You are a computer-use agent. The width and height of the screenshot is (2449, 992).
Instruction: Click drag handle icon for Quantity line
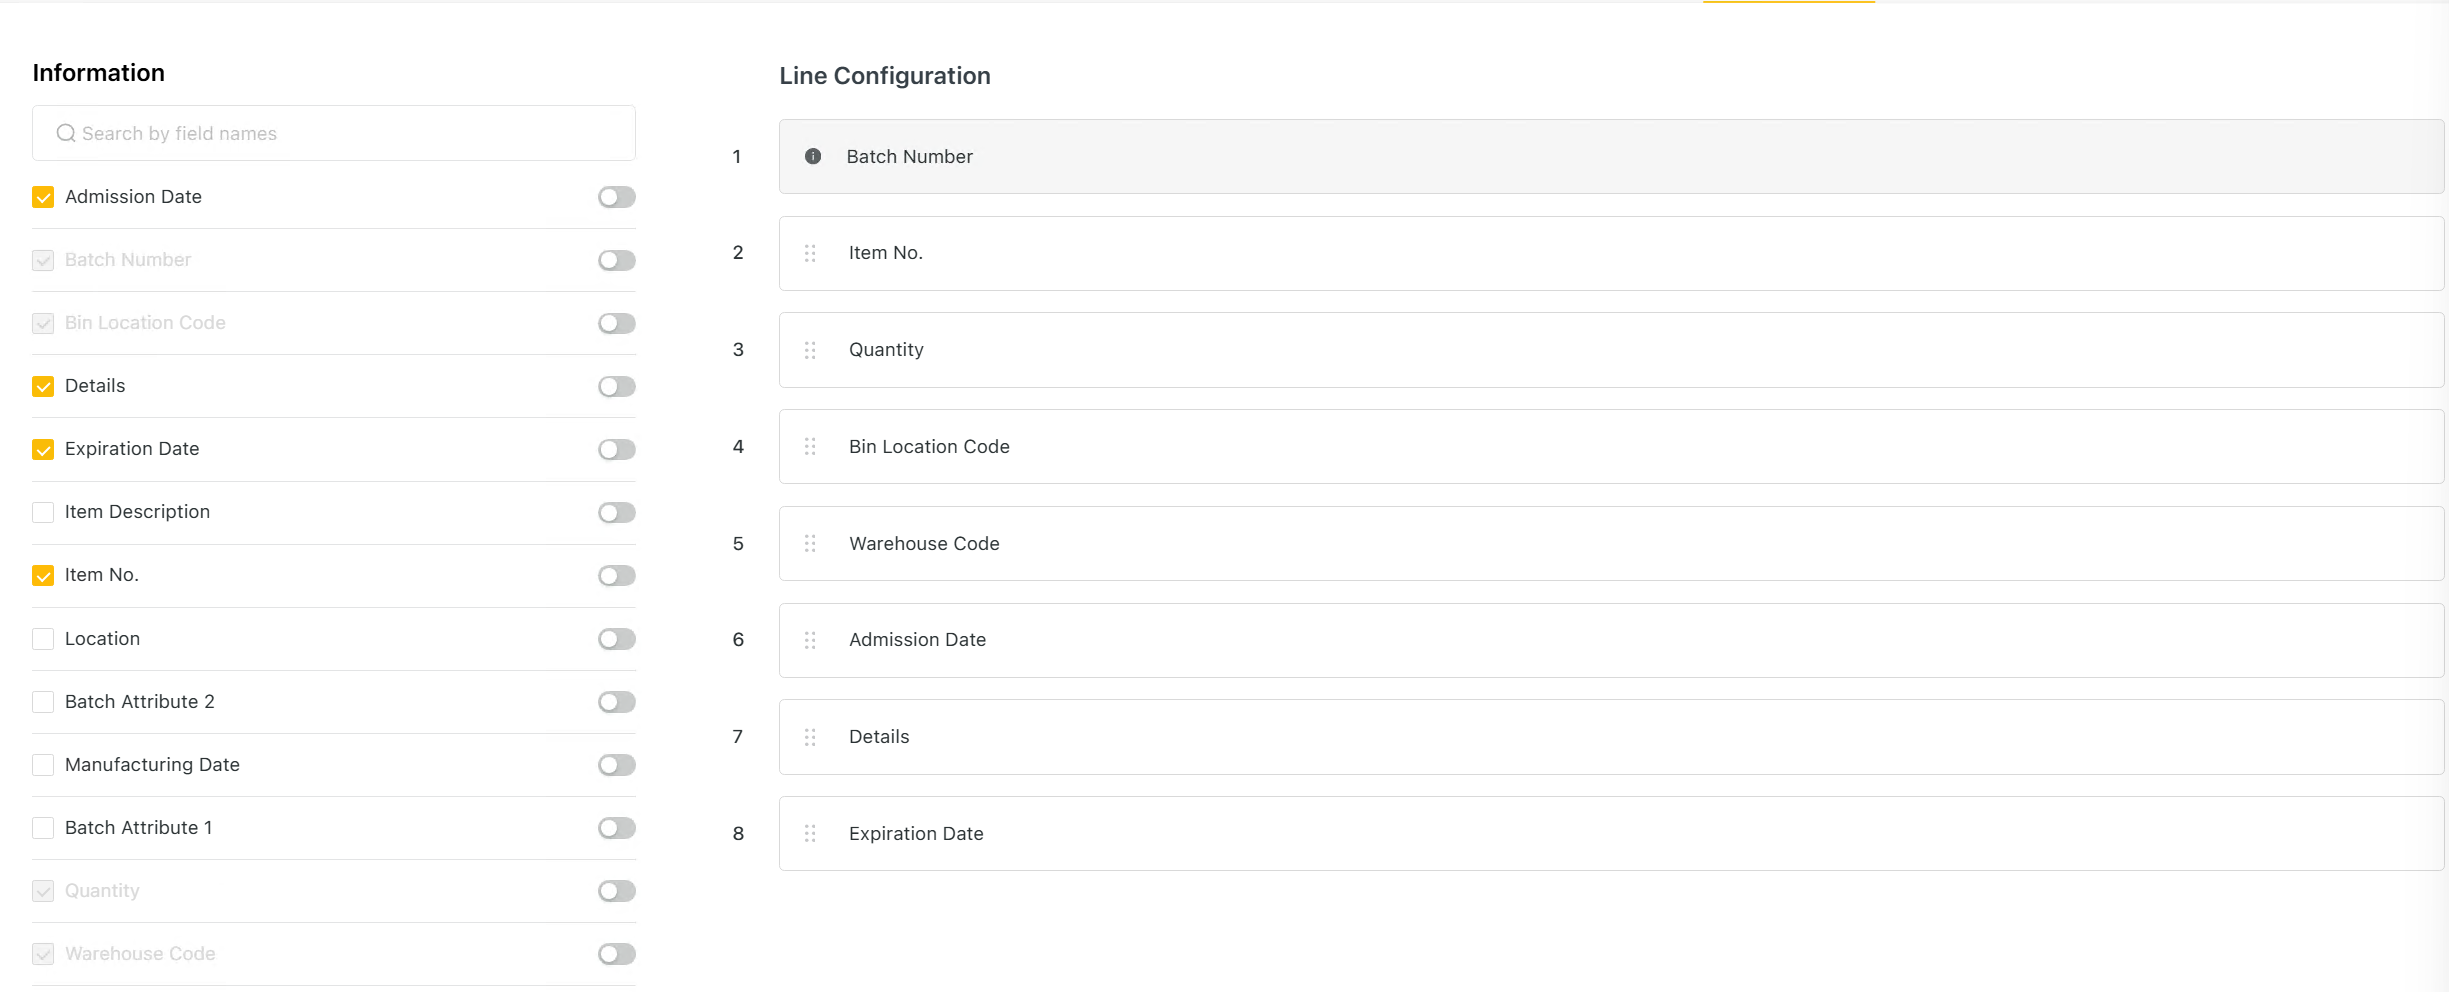point(810,350)
